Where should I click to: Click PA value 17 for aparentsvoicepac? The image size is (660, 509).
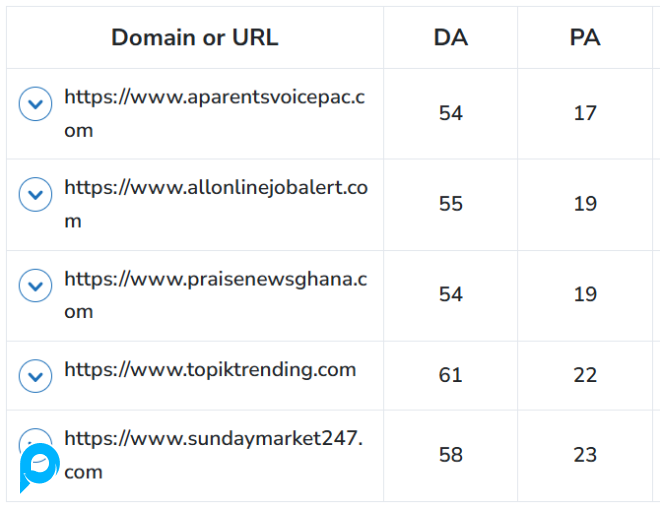pos(585,113)
